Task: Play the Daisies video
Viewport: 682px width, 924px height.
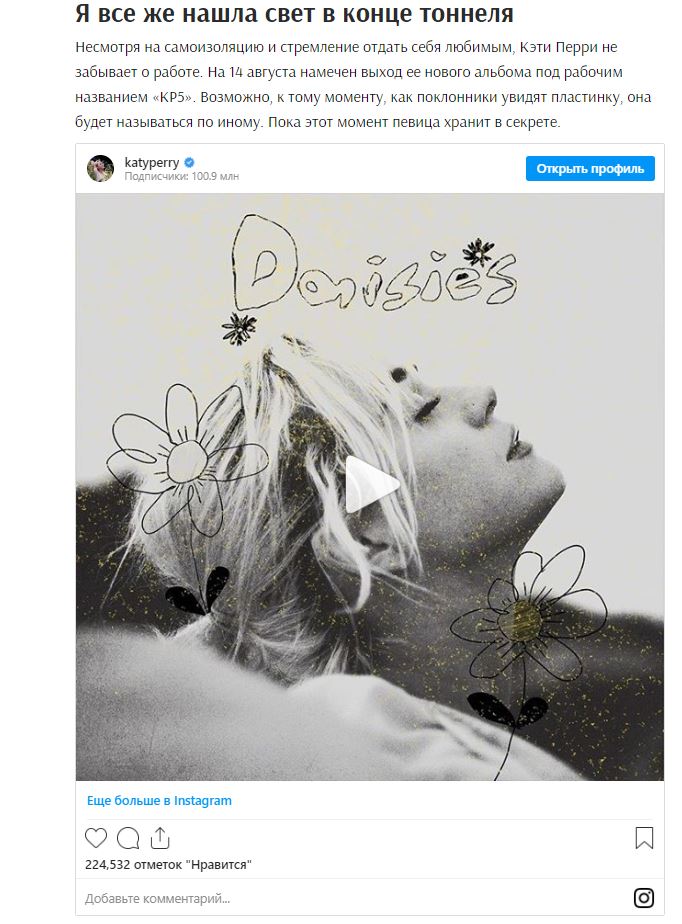Action: point(370,484)
